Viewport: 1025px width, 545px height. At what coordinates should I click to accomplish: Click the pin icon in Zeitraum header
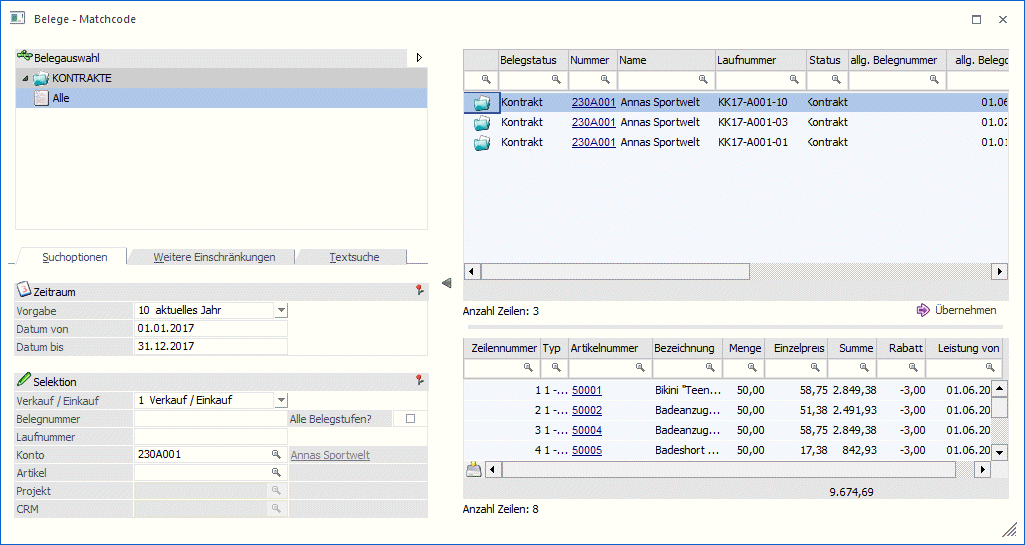coord(419,290)
